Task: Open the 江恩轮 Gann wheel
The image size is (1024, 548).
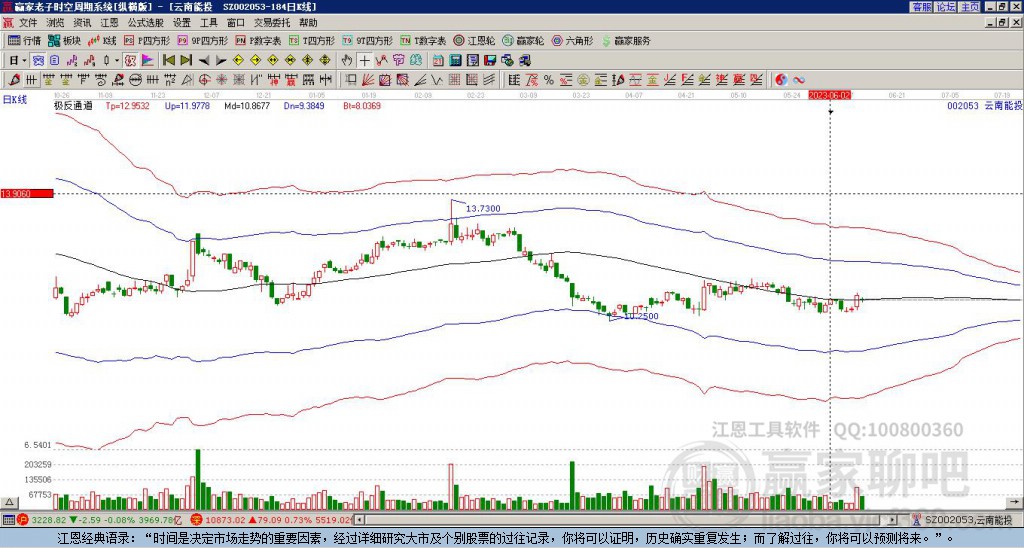Action: click(473, 40)
